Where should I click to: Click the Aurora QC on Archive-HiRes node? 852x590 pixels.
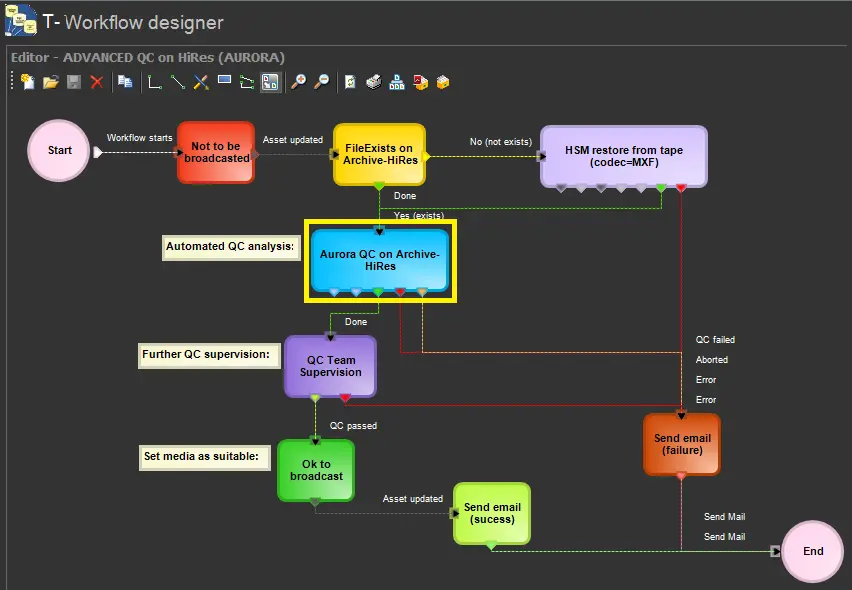tap(379, 260)
